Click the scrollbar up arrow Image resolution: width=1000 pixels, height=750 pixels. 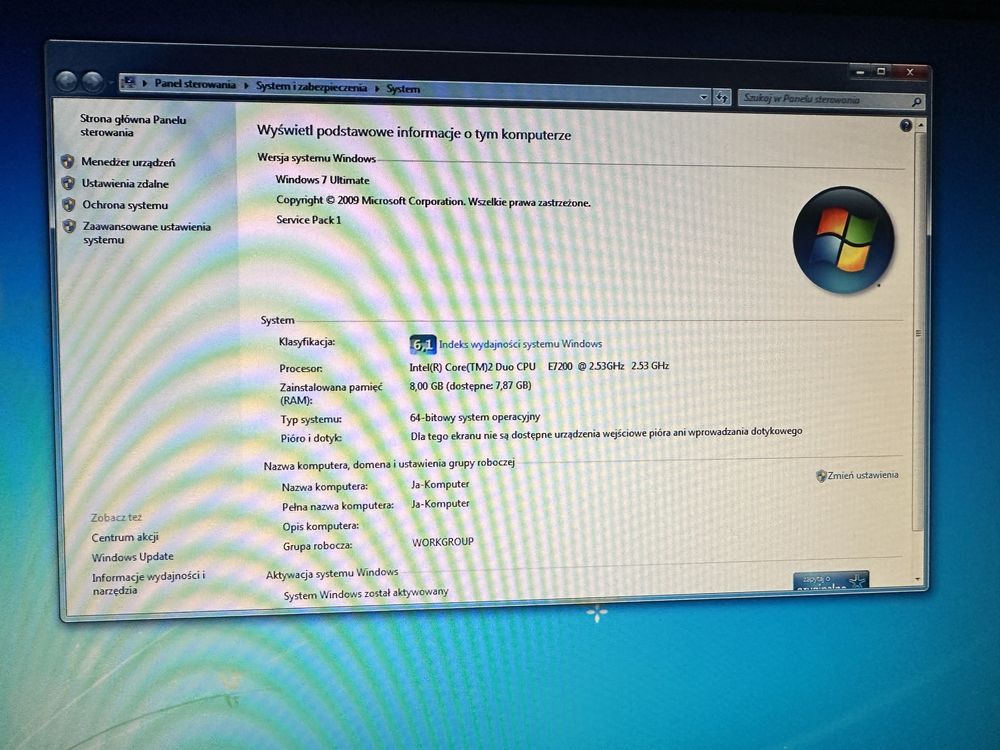click(920, 126)
